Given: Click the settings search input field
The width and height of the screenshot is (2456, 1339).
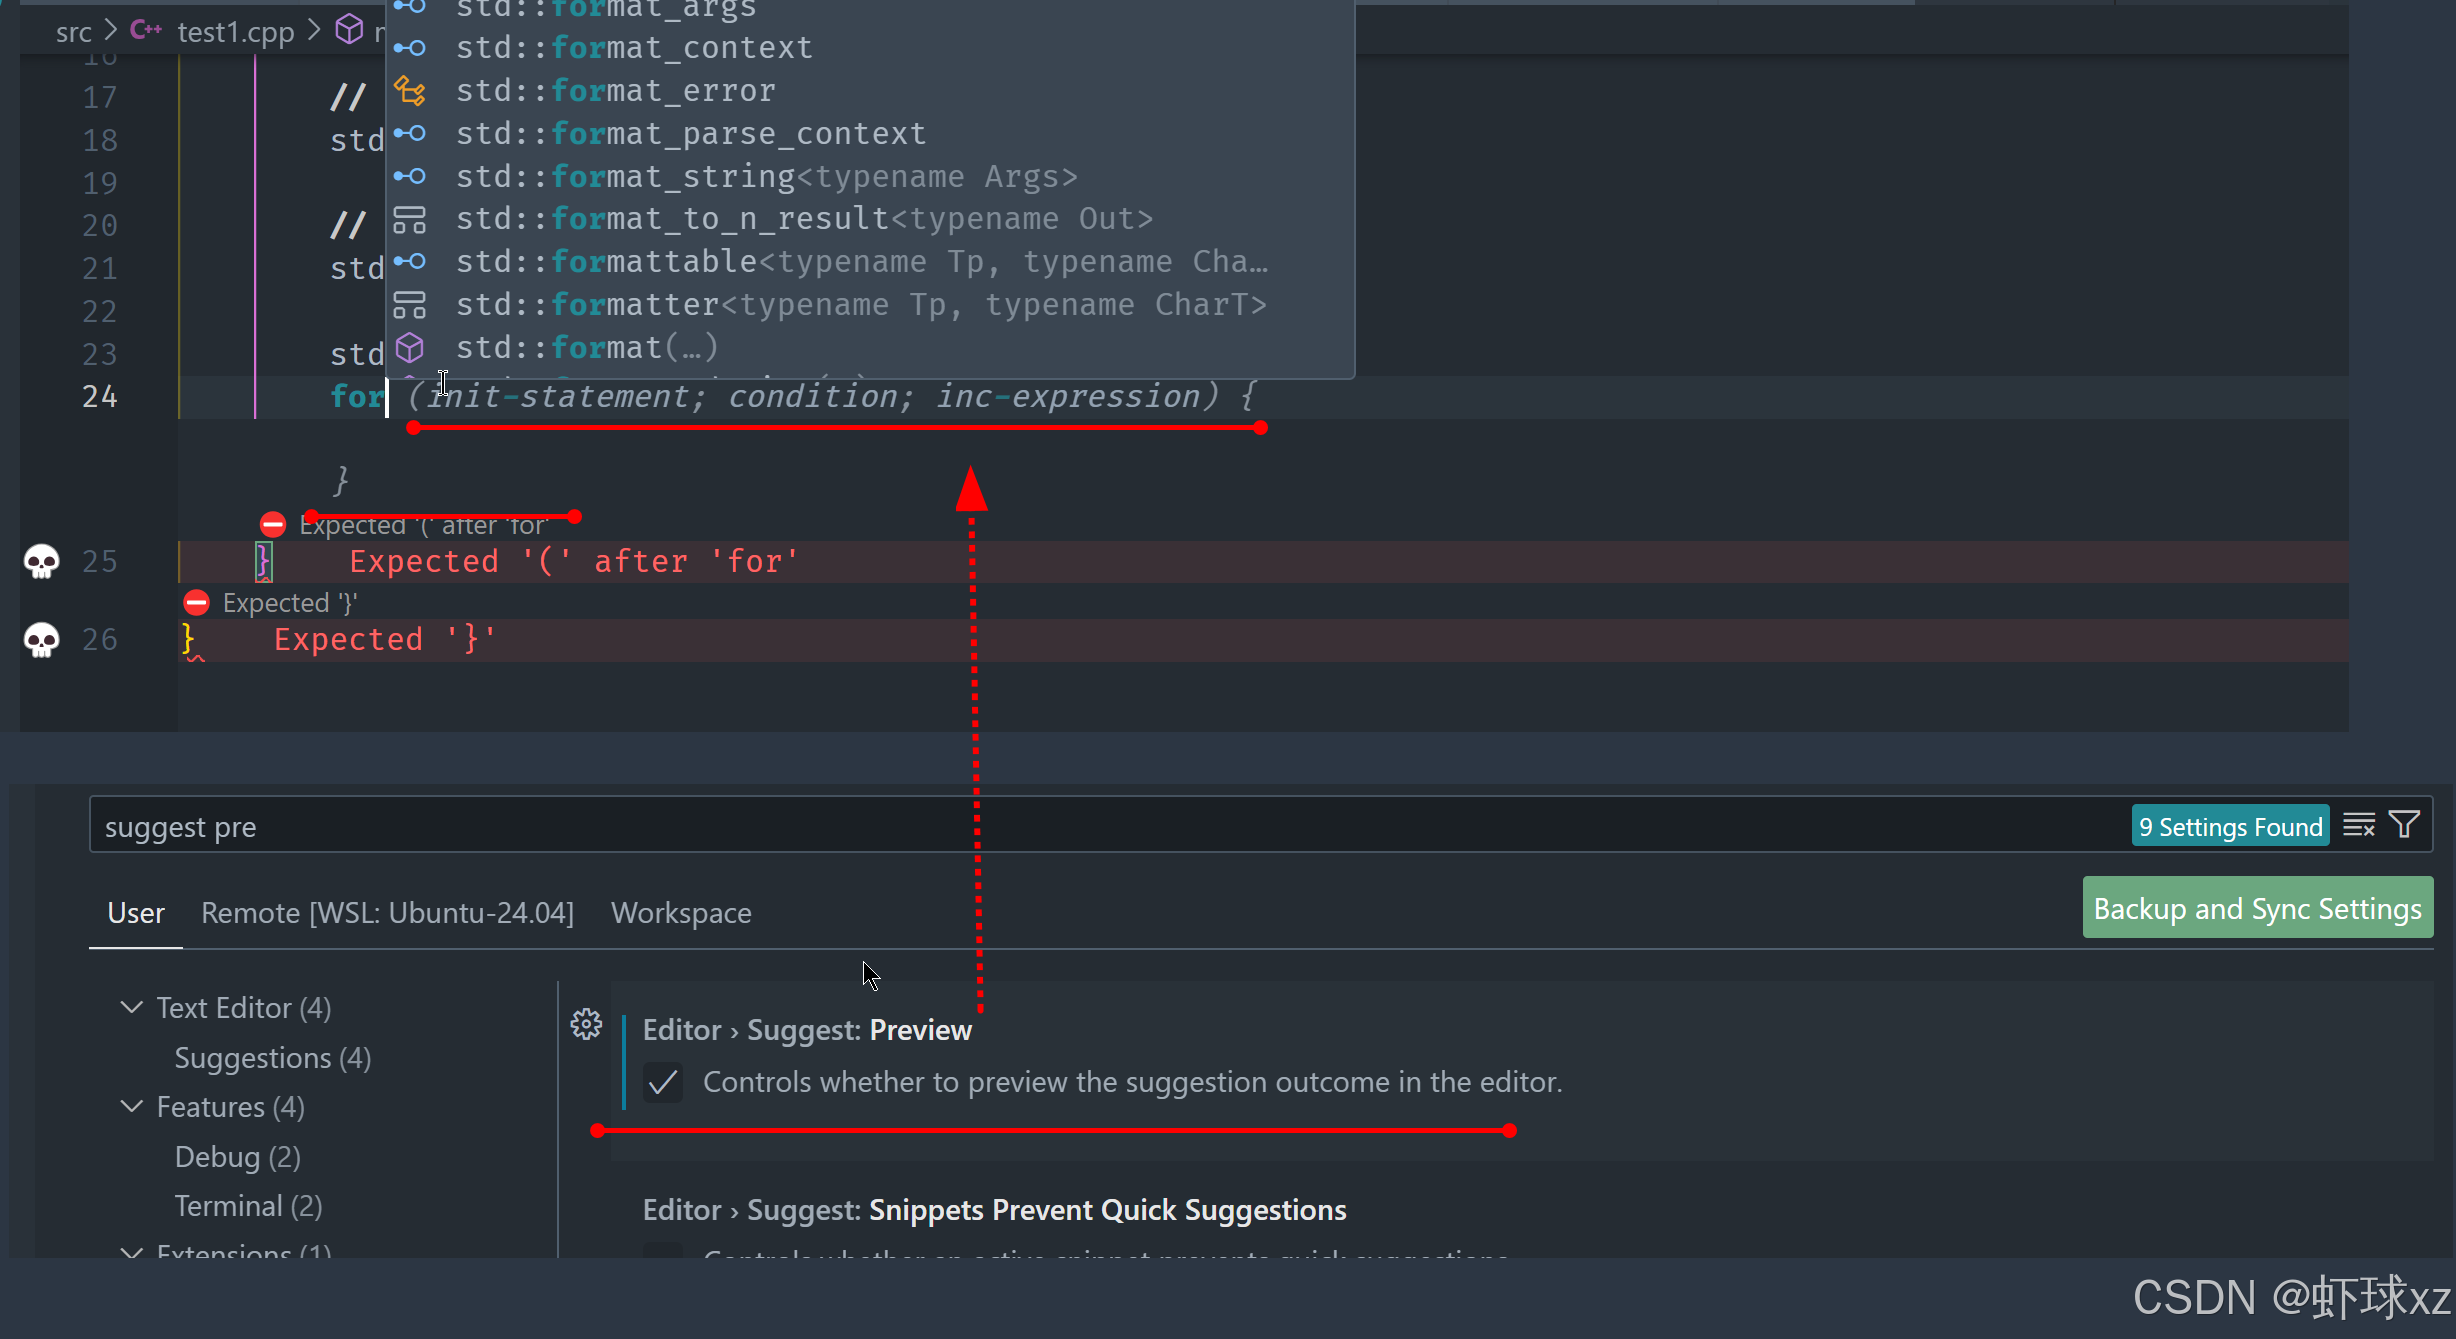Looking at the screenshot, I should tap(1100, 826).
